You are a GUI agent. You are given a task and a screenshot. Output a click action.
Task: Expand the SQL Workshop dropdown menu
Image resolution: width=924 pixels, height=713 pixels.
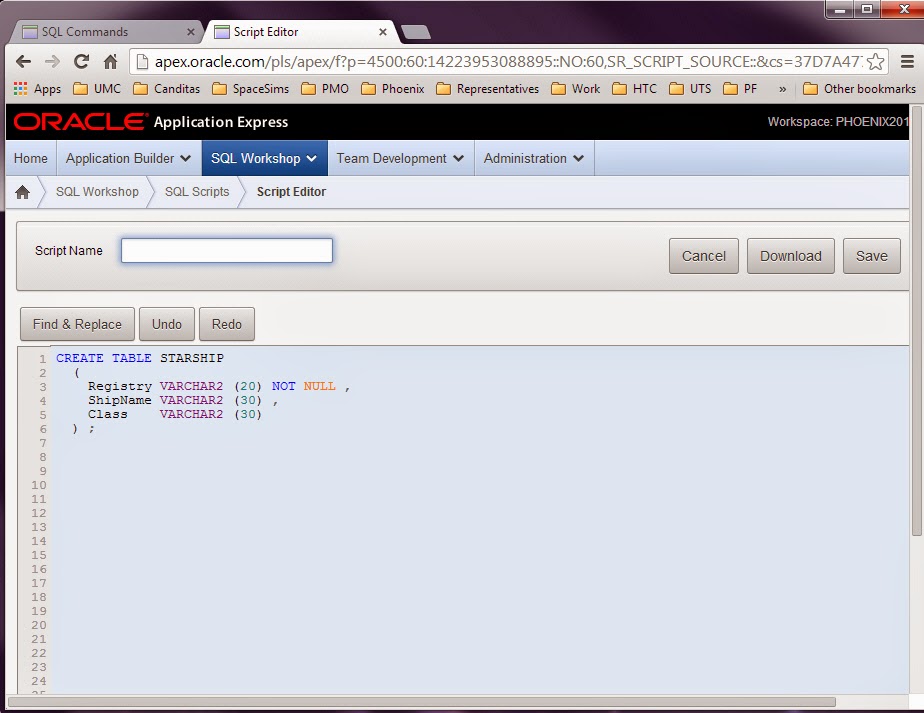coord(263,157)
